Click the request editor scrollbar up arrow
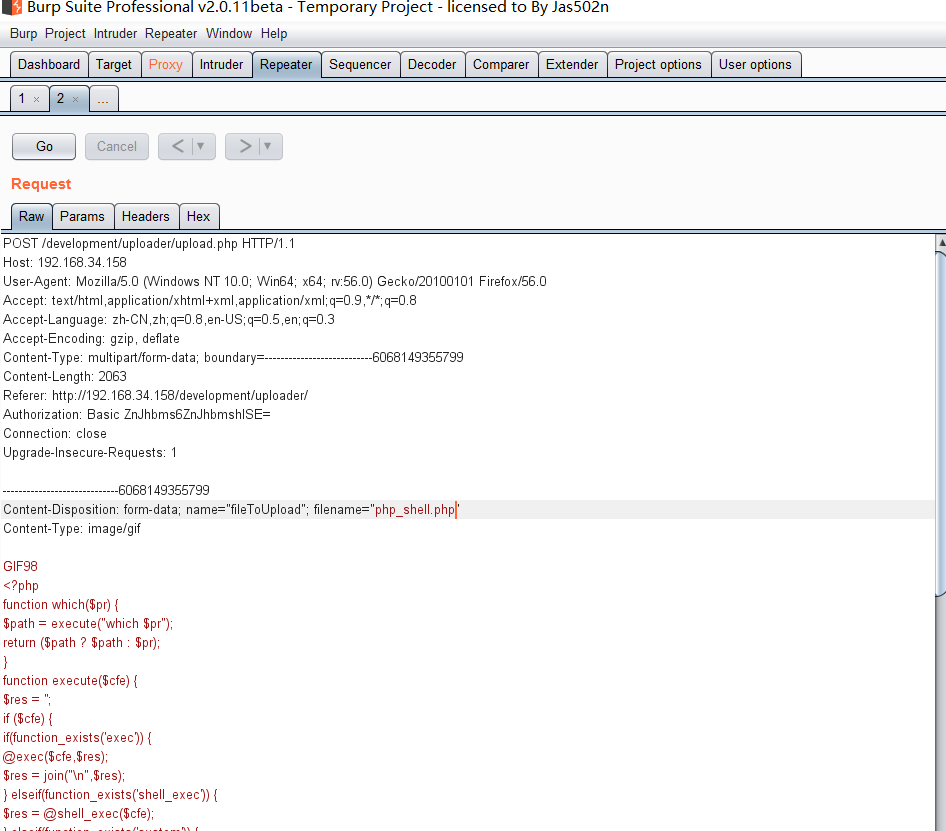 click(941, 243)
